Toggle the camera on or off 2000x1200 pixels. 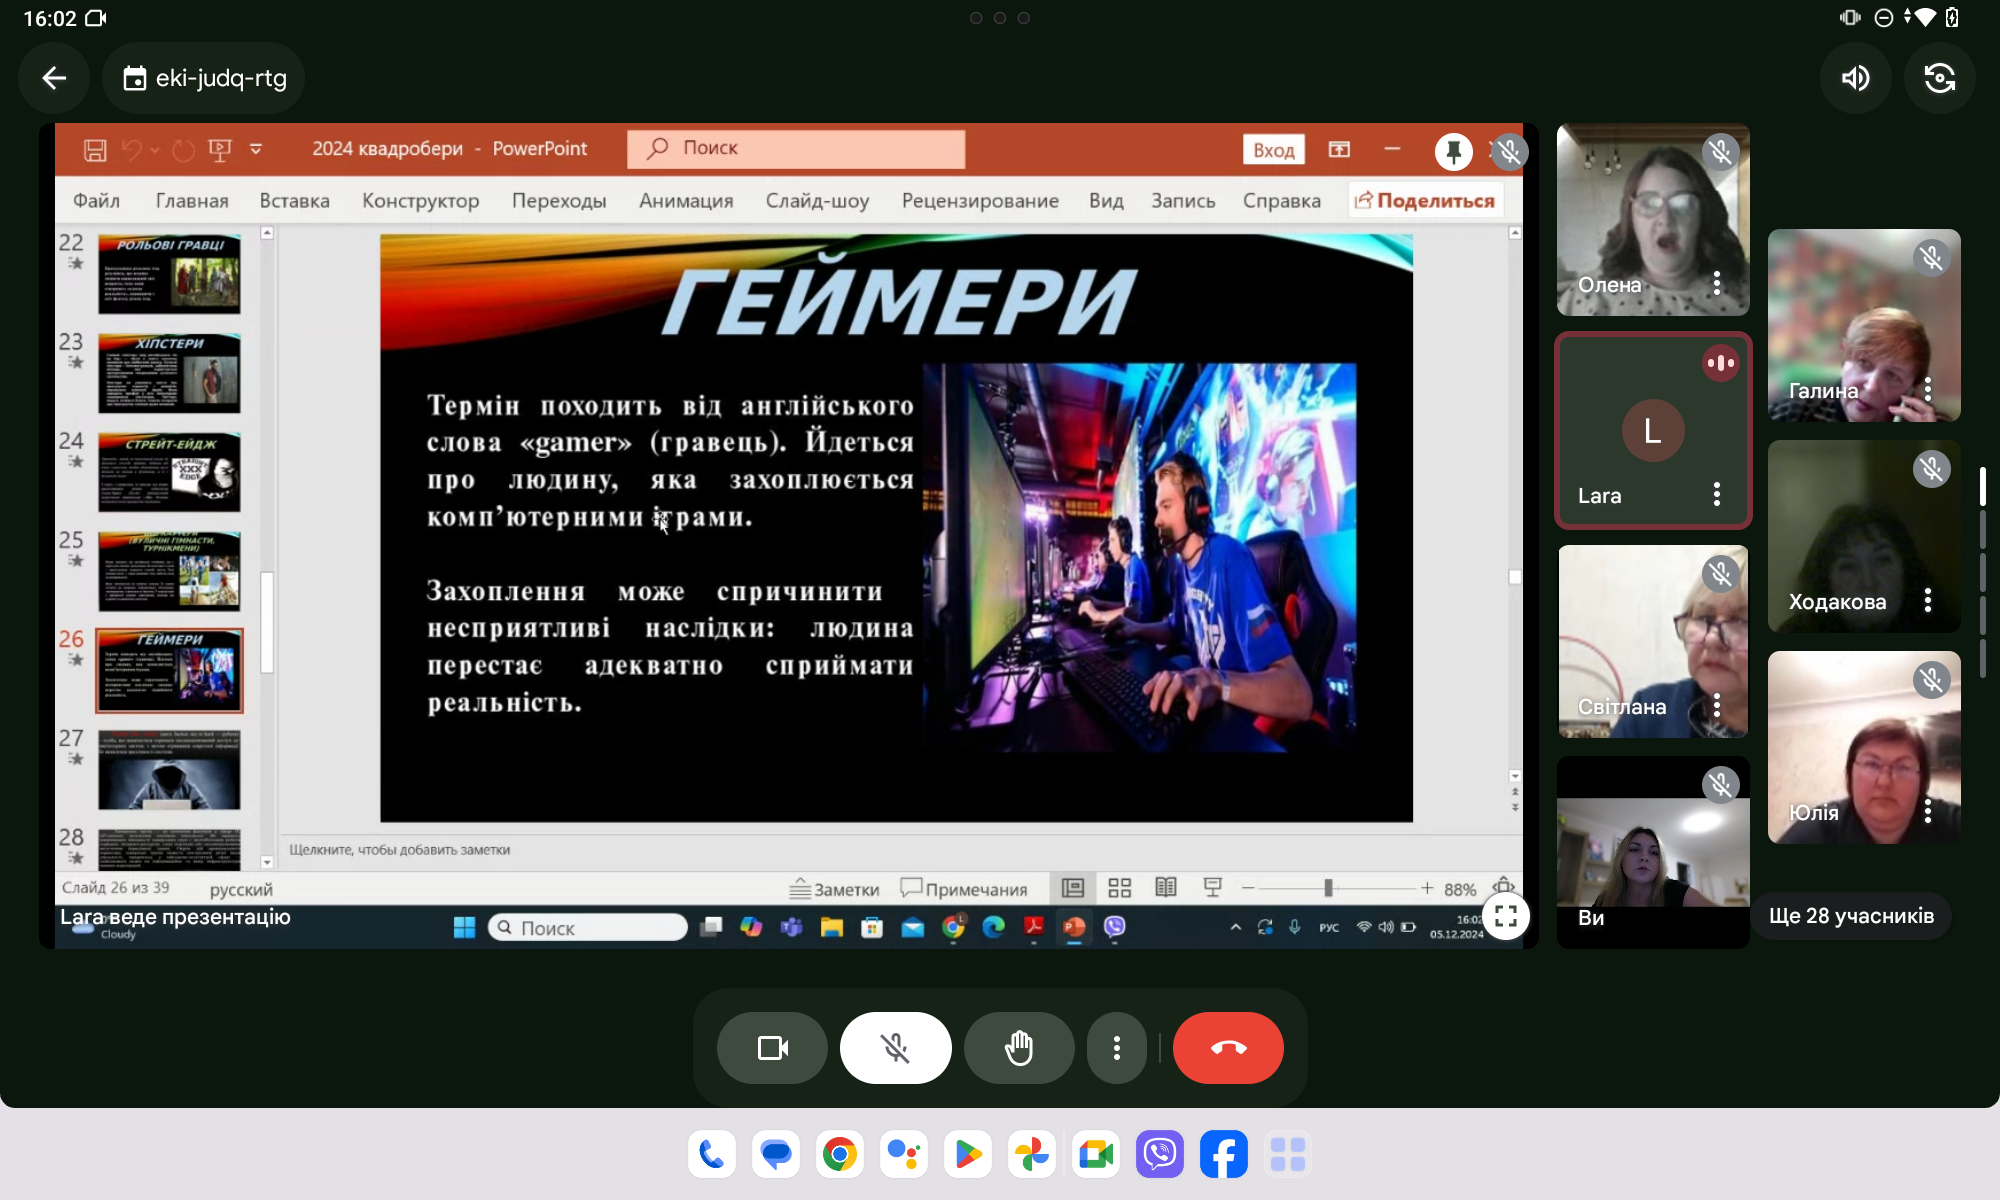[x=772, y=1048]
